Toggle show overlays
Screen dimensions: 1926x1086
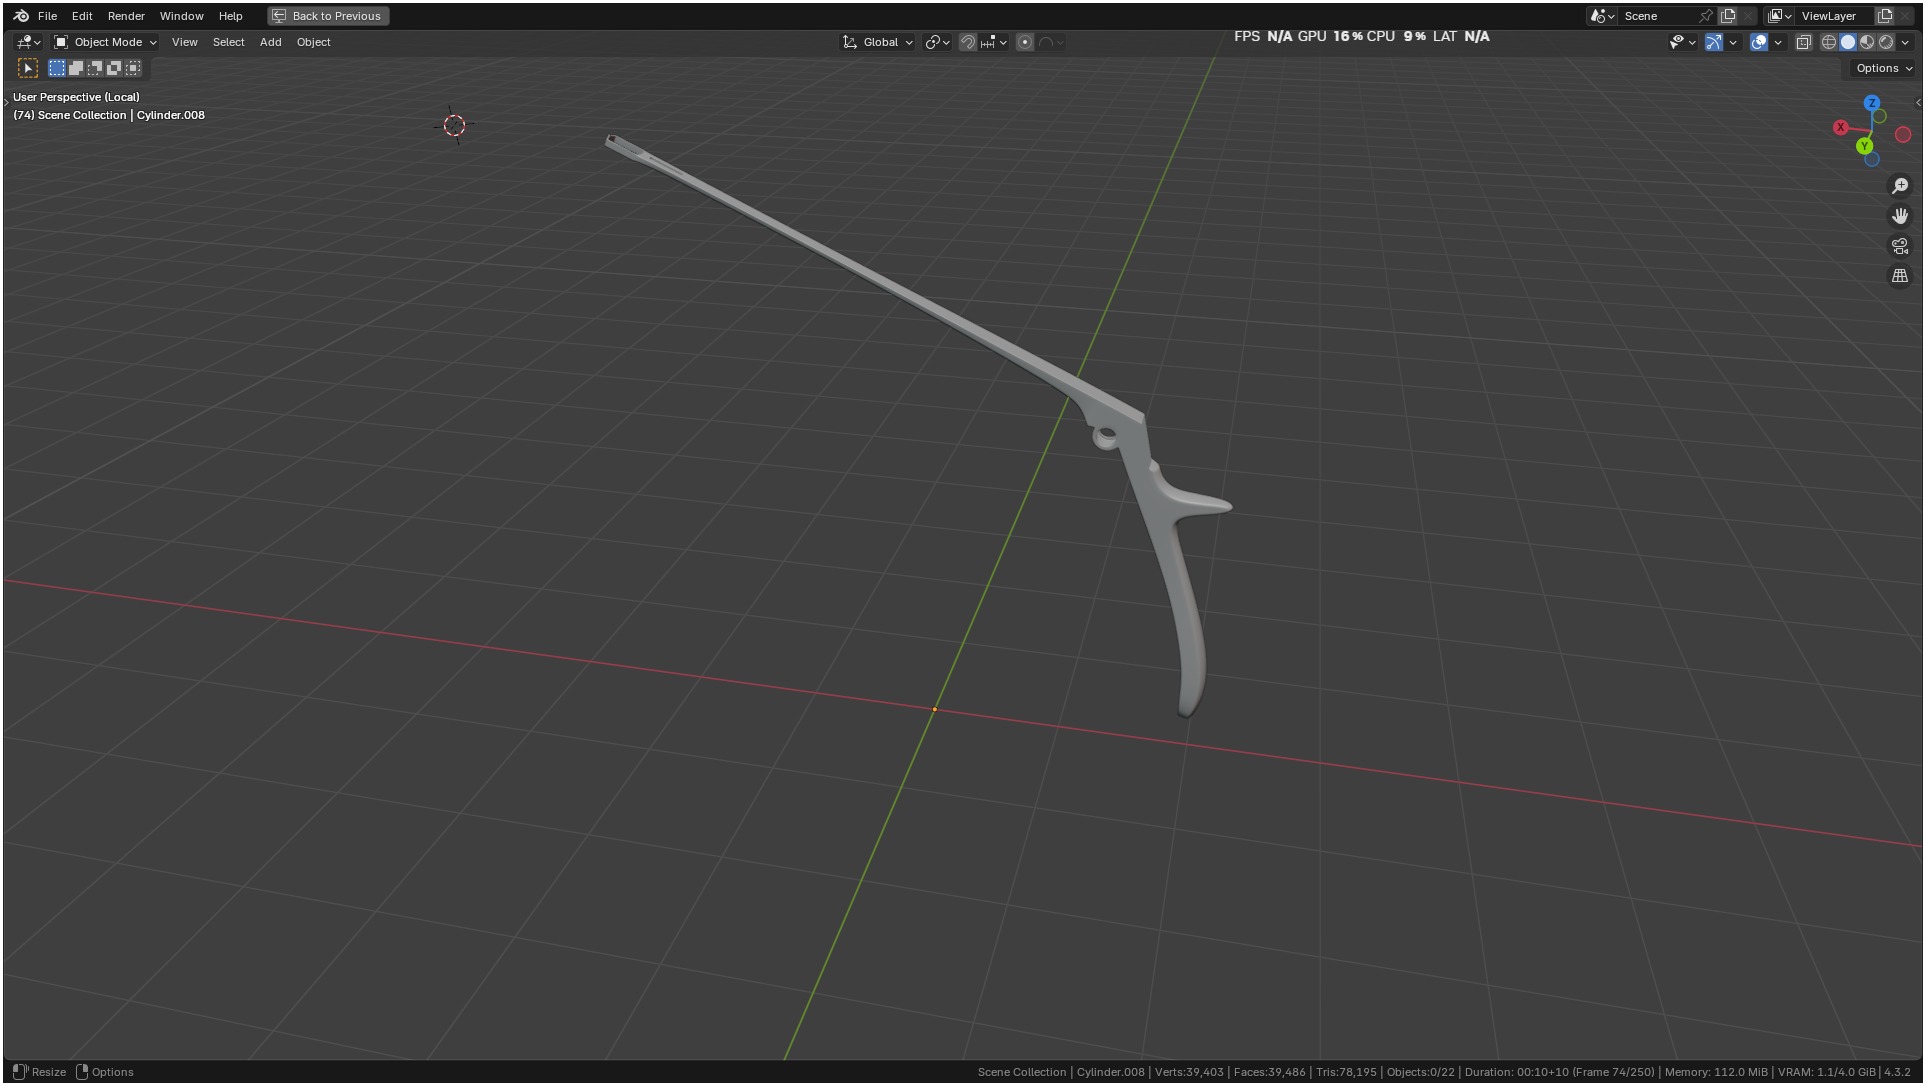click(x=1759, y=42)
